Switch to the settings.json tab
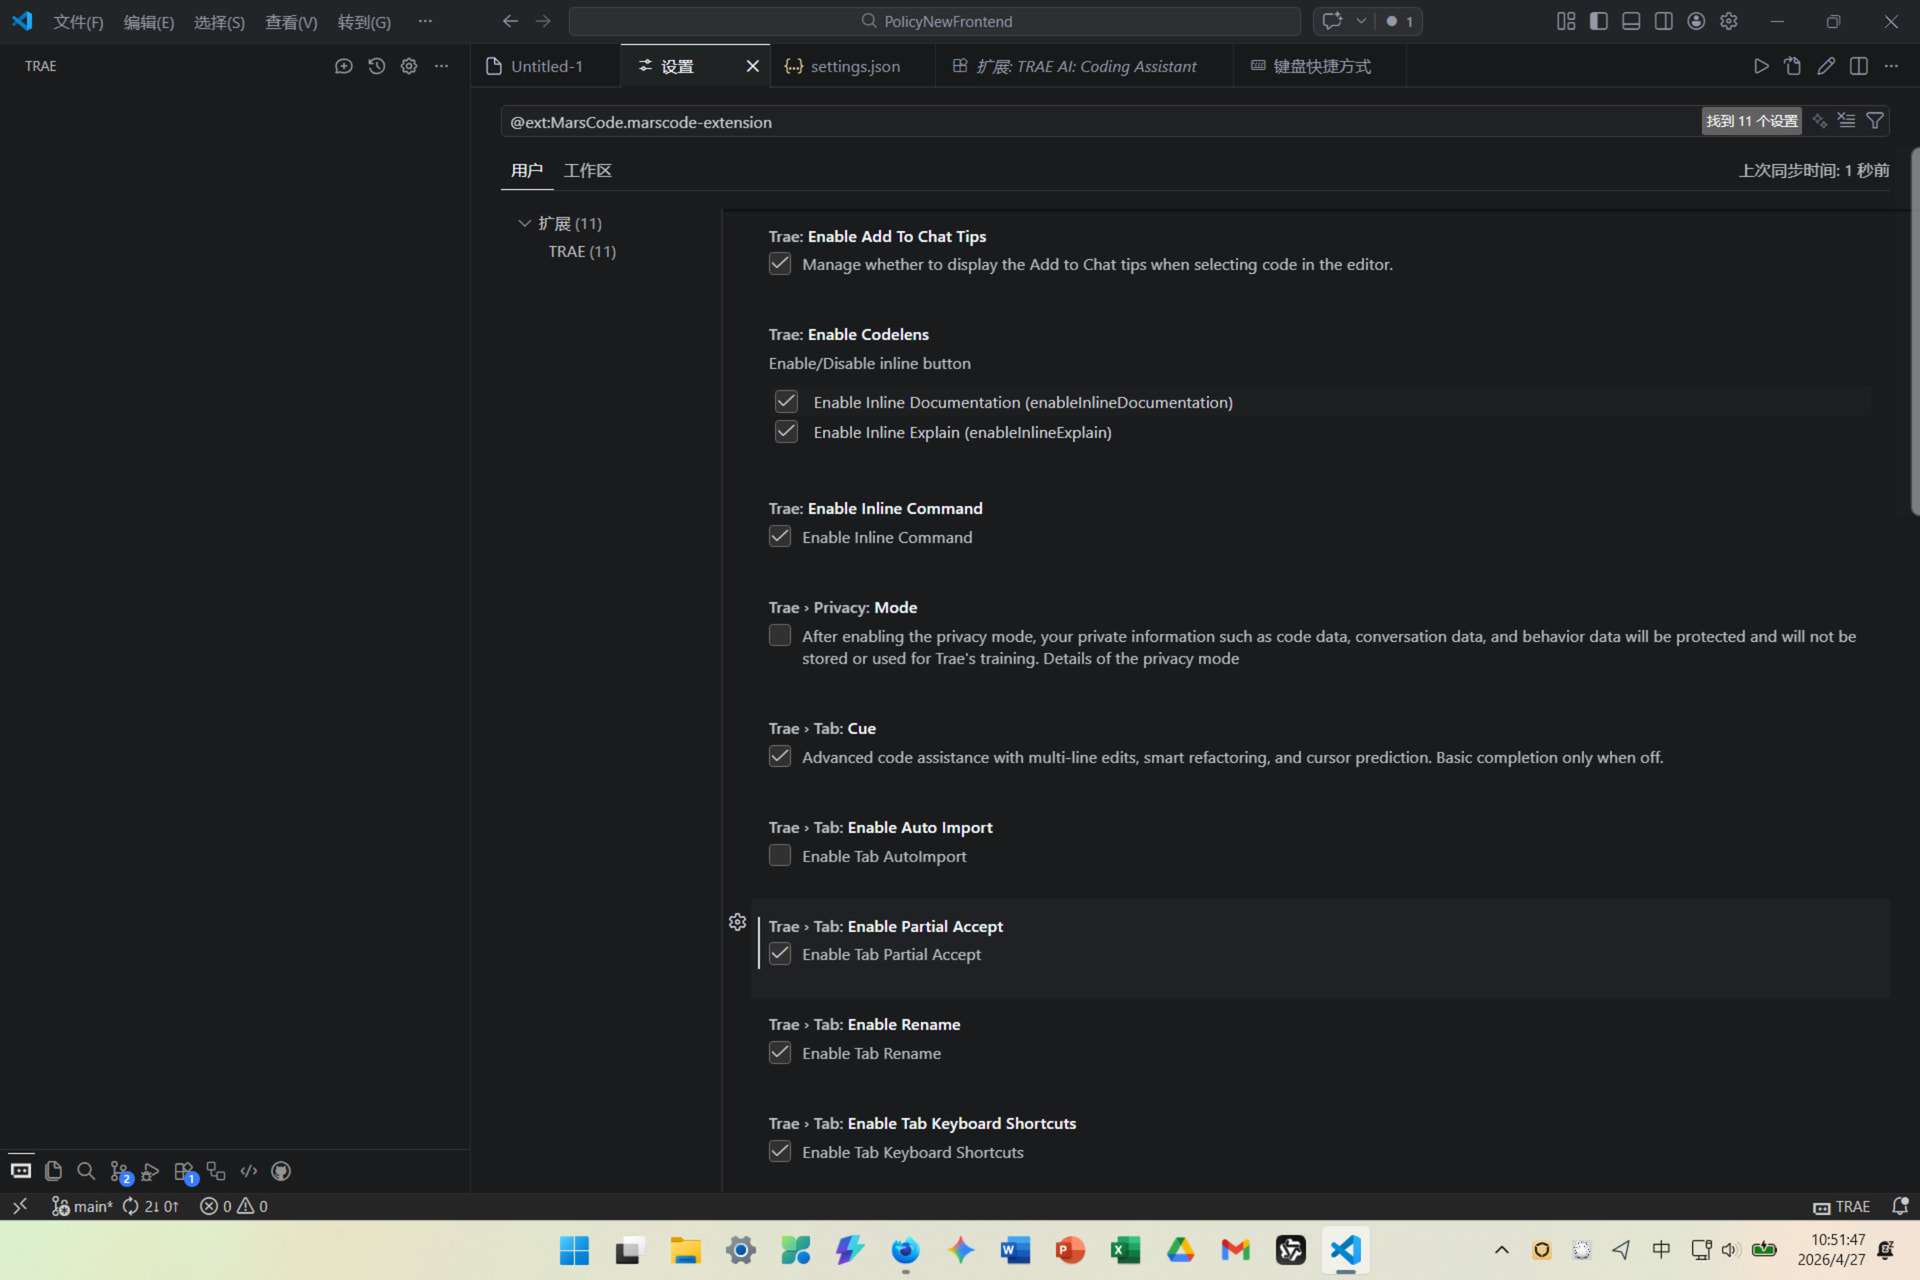The image size is (1920, 1280). tap(853, 66)
